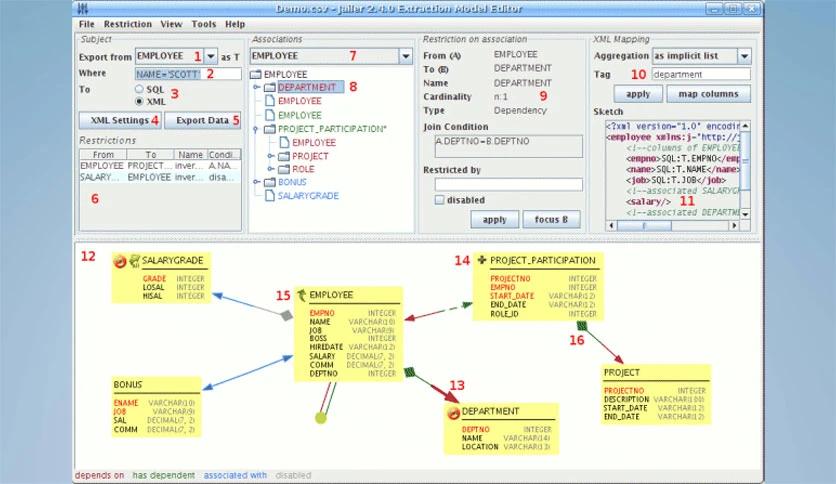836x484 pixels.
Task: Click the red icon on SALARYGRADE table
Action: [120, 261]
